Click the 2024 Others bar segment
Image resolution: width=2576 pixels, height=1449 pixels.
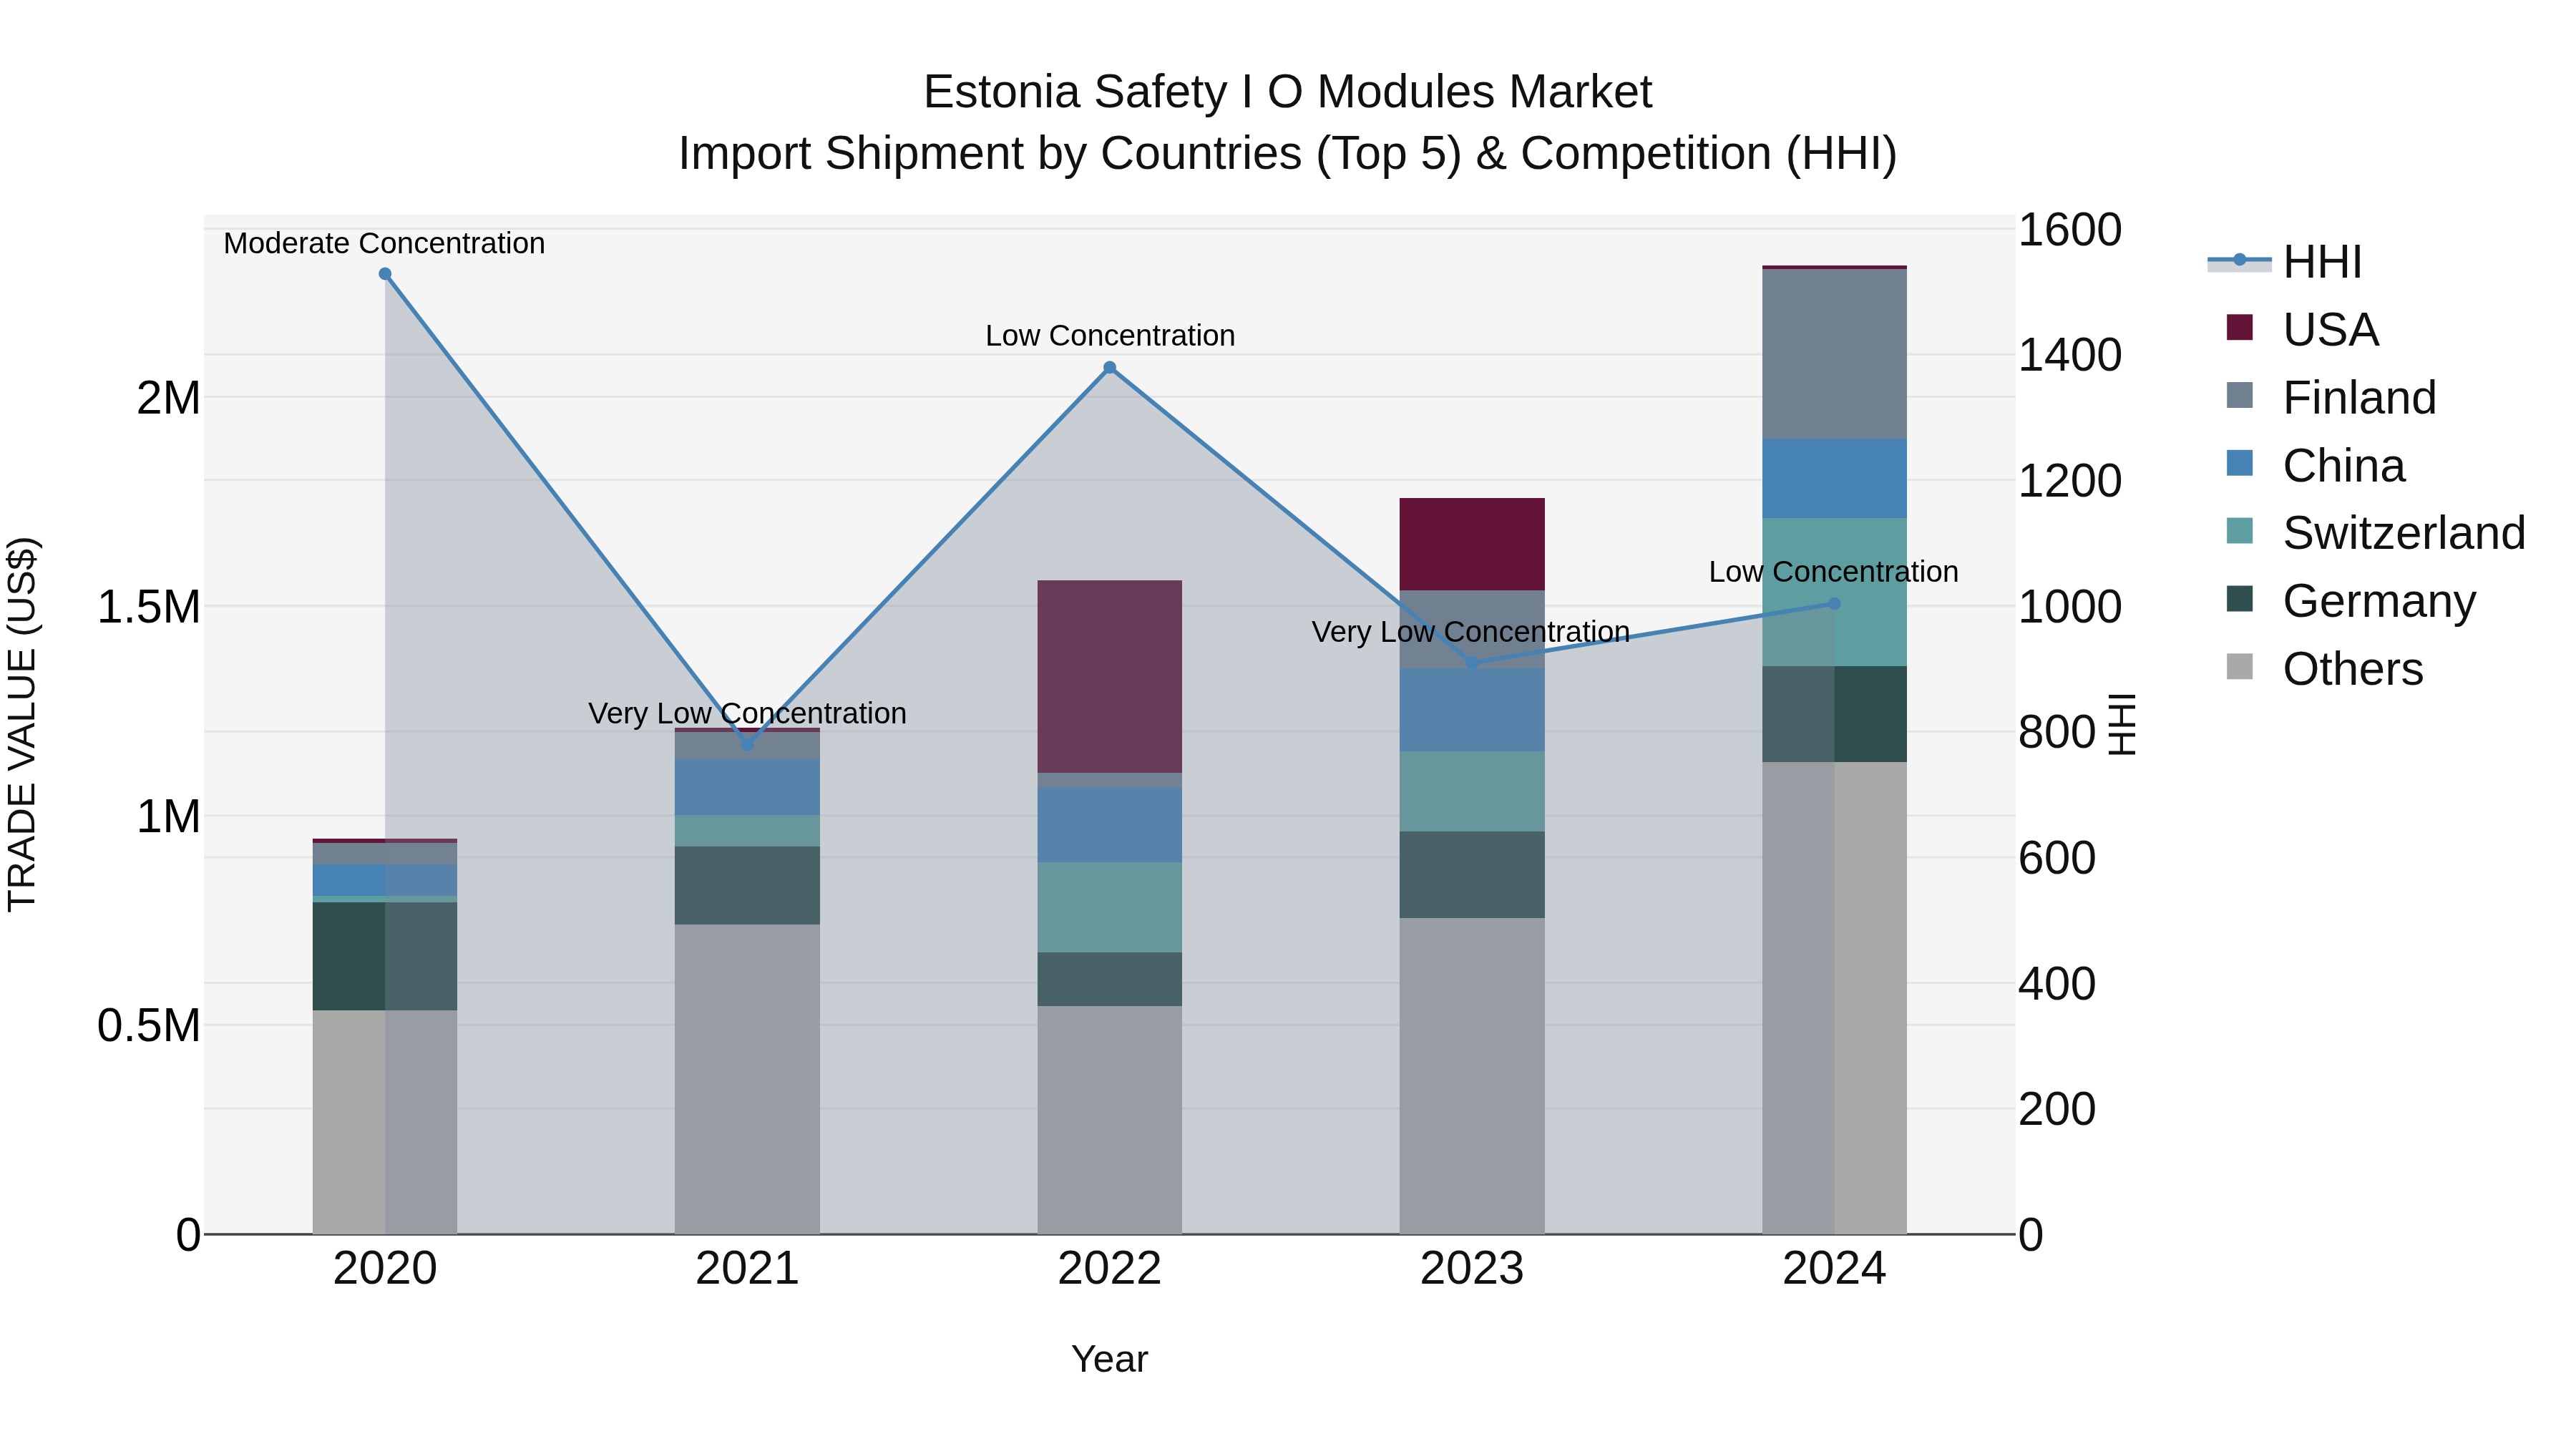[x=1834, y=998]
